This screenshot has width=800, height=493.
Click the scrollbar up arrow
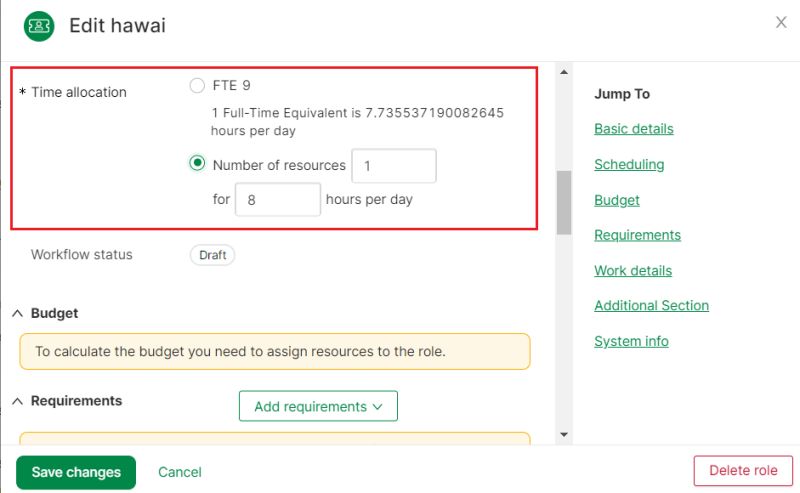pos(564,72)
